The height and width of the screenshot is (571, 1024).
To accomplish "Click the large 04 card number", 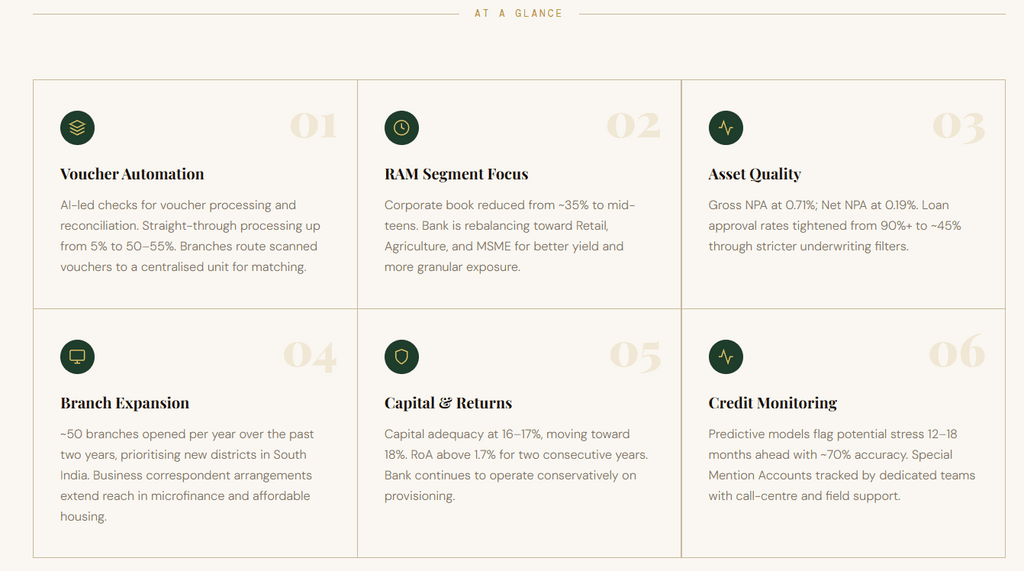I will click(x=310, y=355).
